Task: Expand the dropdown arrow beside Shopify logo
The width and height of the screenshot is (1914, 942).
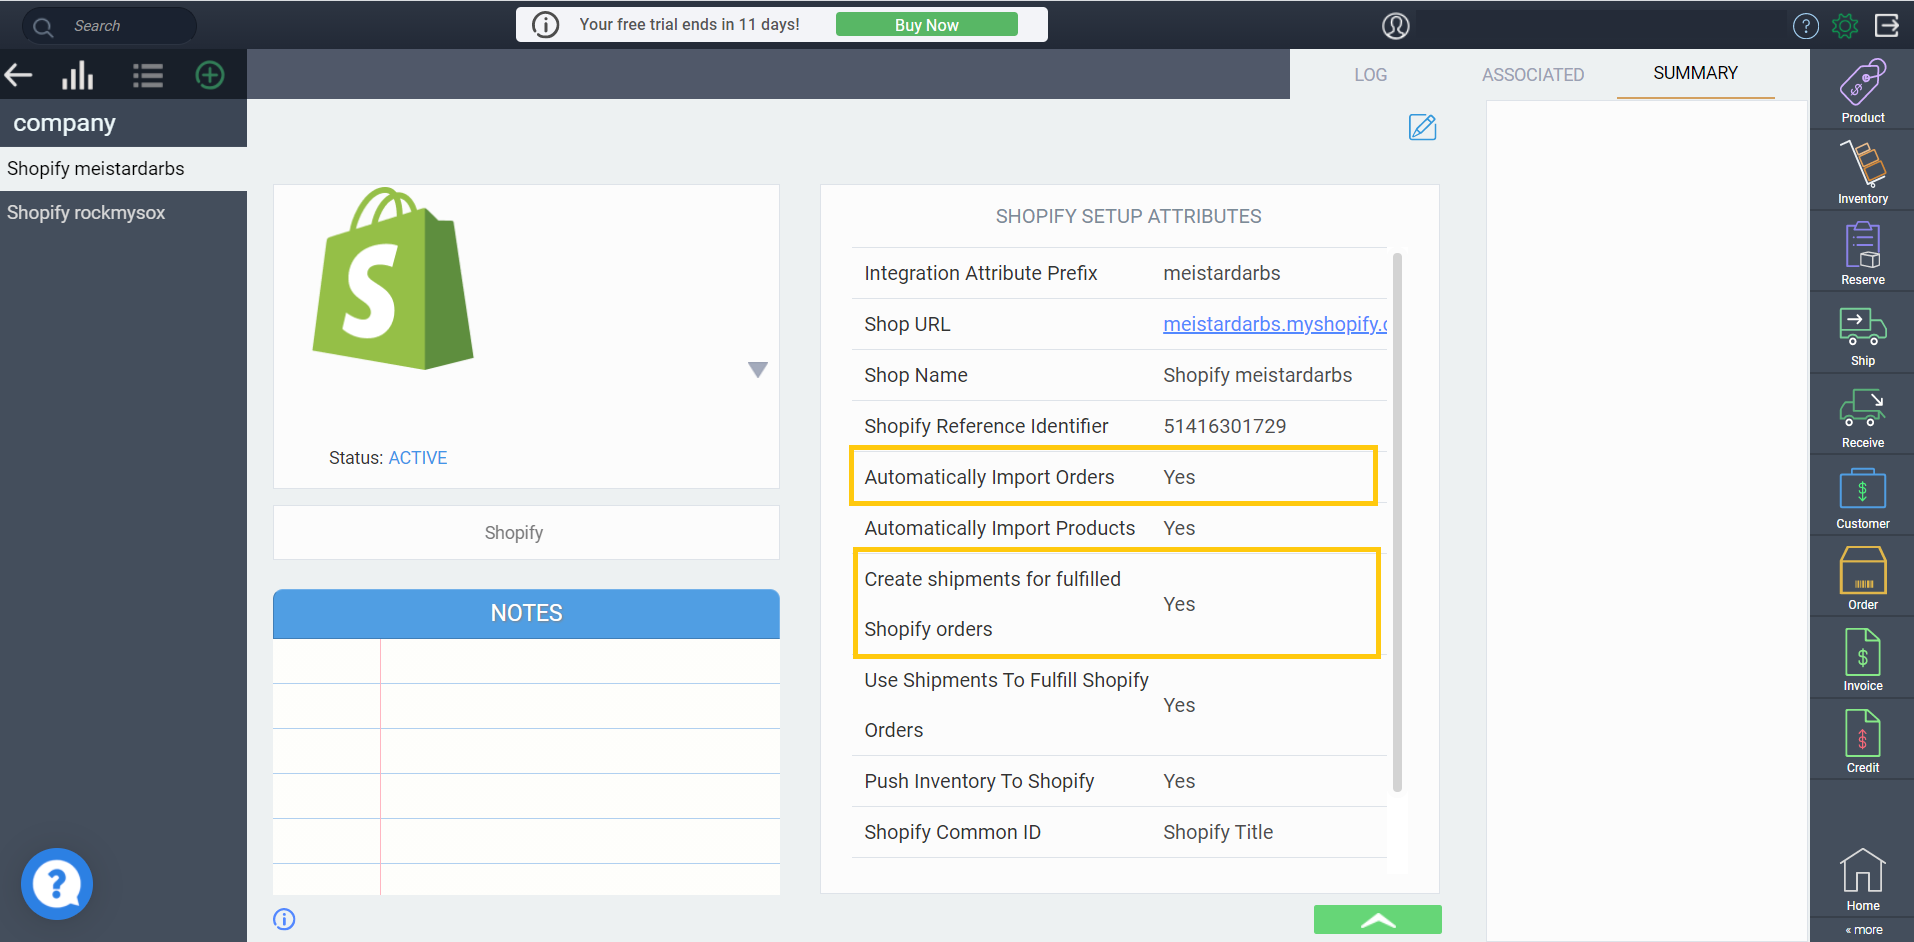Action: tap(758, 370)
